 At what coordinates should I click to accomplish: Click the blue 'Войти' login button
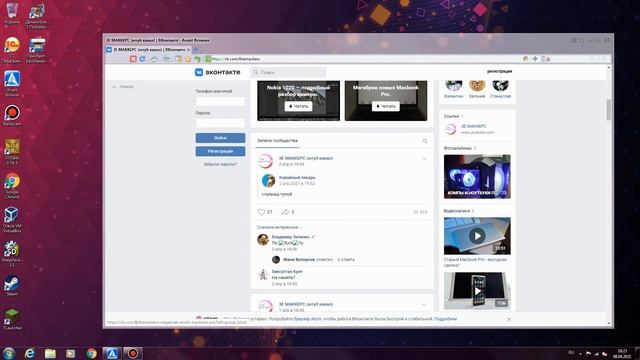point(220,138)
